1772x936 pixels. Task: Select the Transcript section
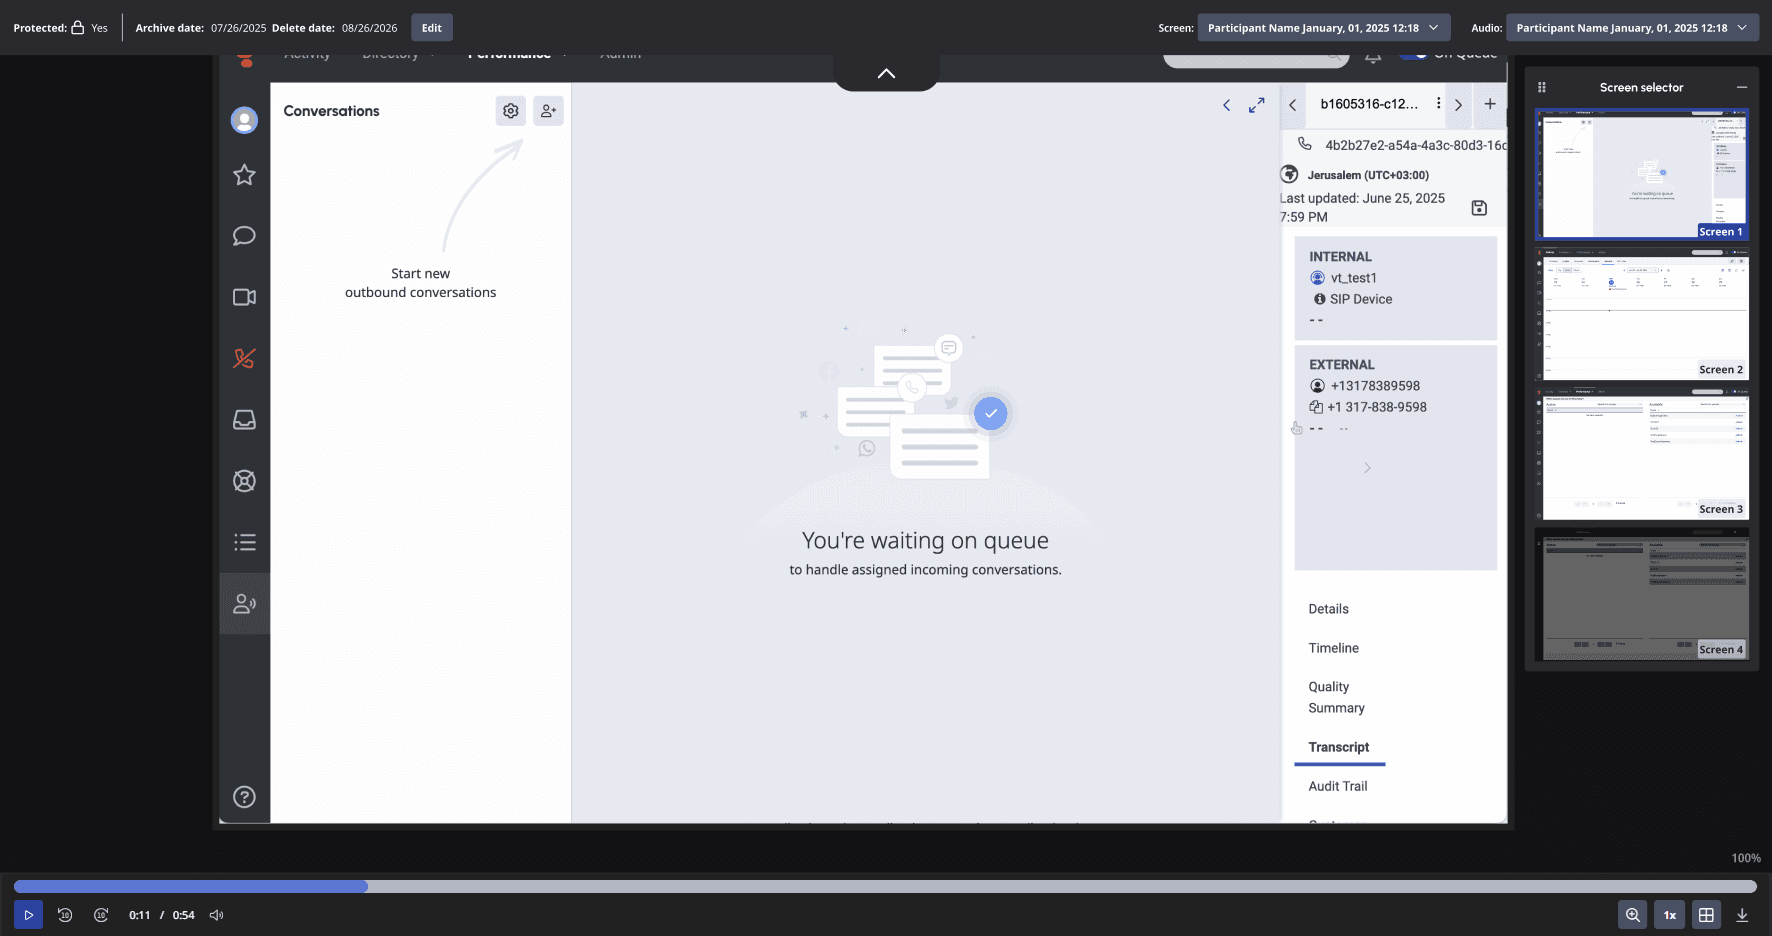click(x=1339, y=747)
